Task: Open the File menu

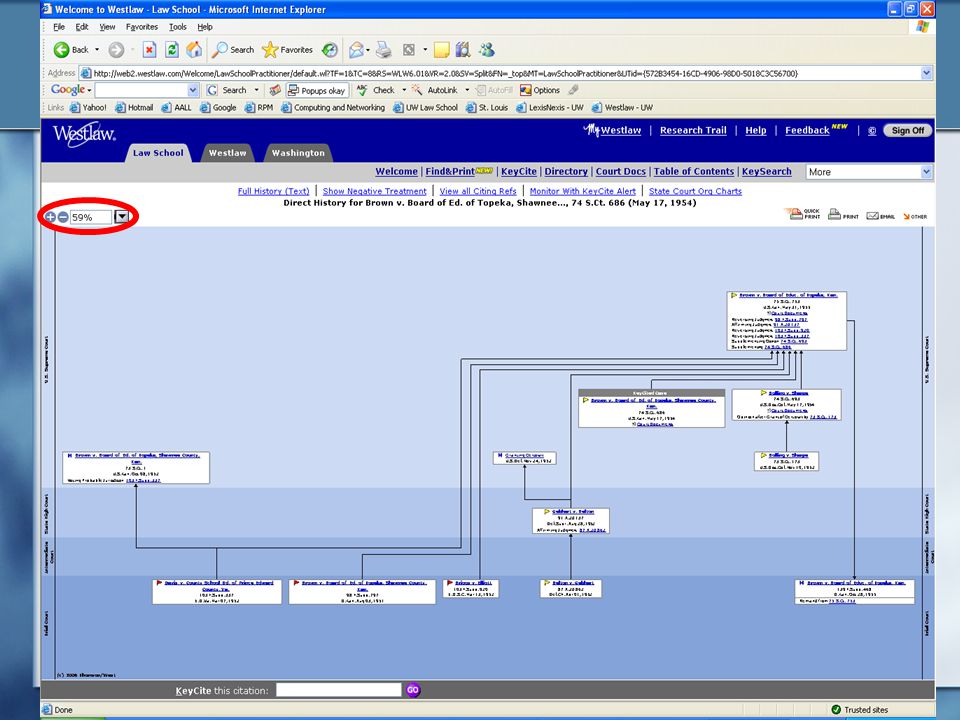Action: (59, 27)
